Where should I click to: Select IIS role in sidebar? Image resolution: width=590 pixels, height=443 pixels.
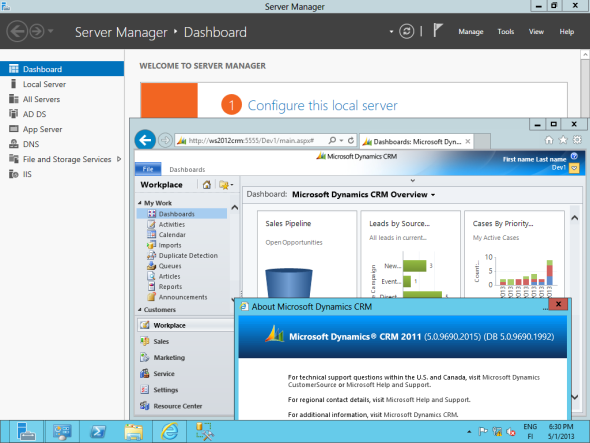[27, 174]
